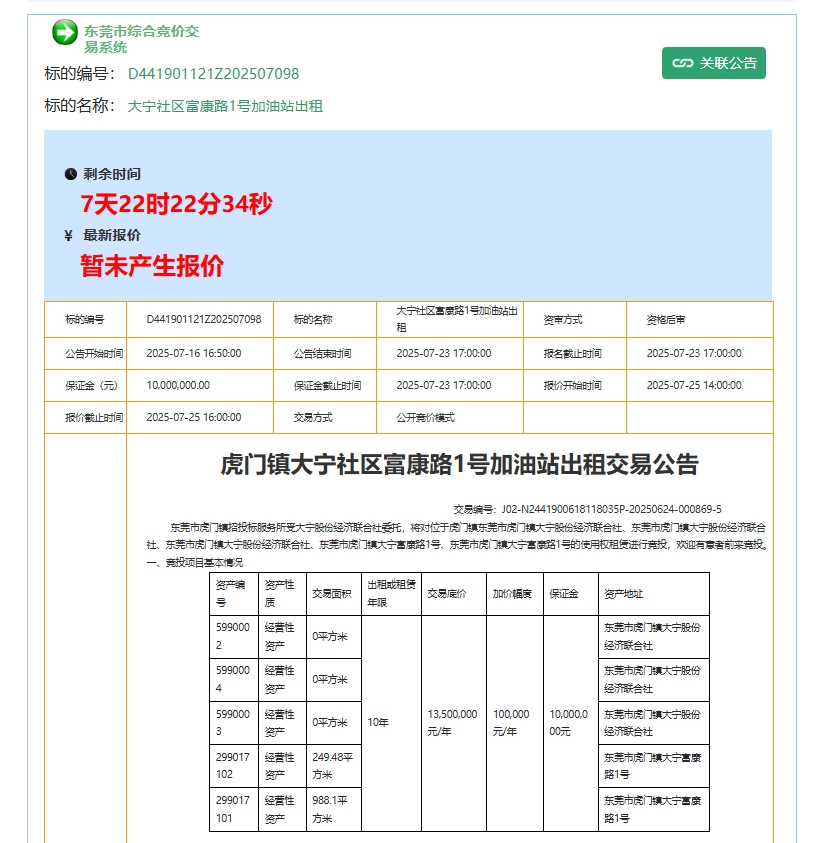Viewport: 826px width, 843px height.
Task: Click the 一、竞投项目基本情况 section heading
Action: [195, 562]
